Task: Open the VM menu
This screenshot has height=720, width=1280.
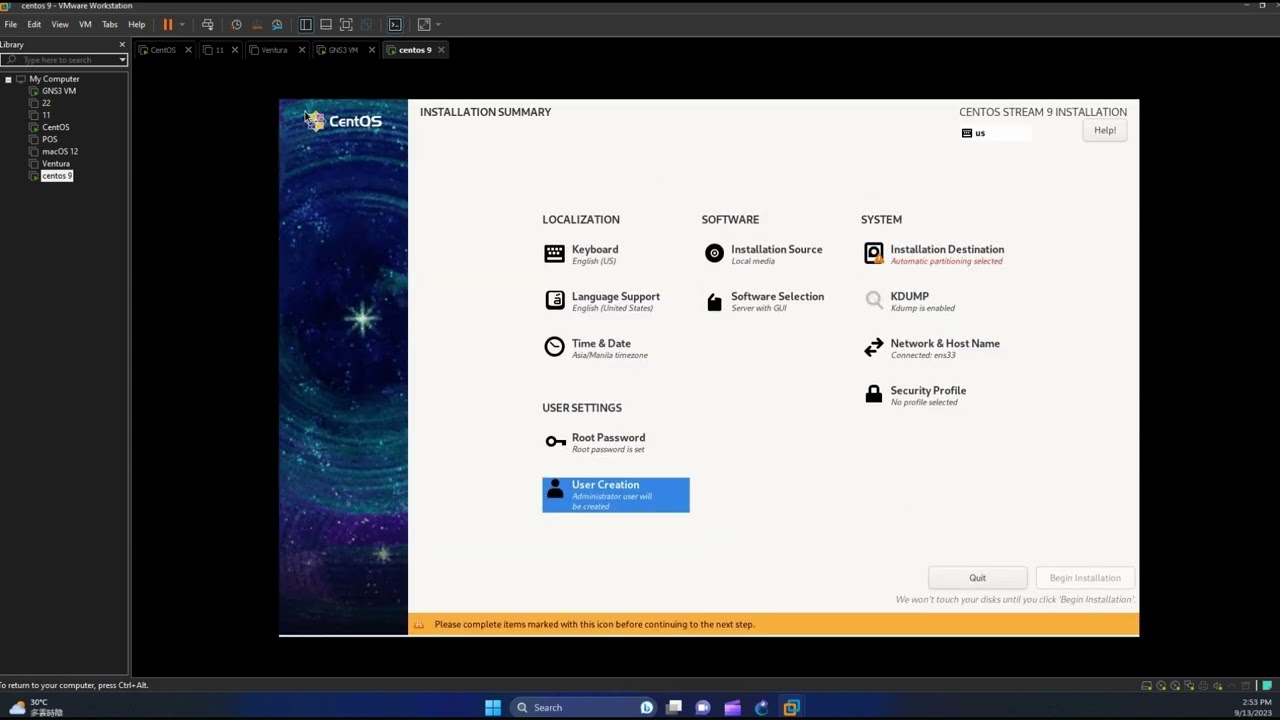Action: tap(85, 24)
